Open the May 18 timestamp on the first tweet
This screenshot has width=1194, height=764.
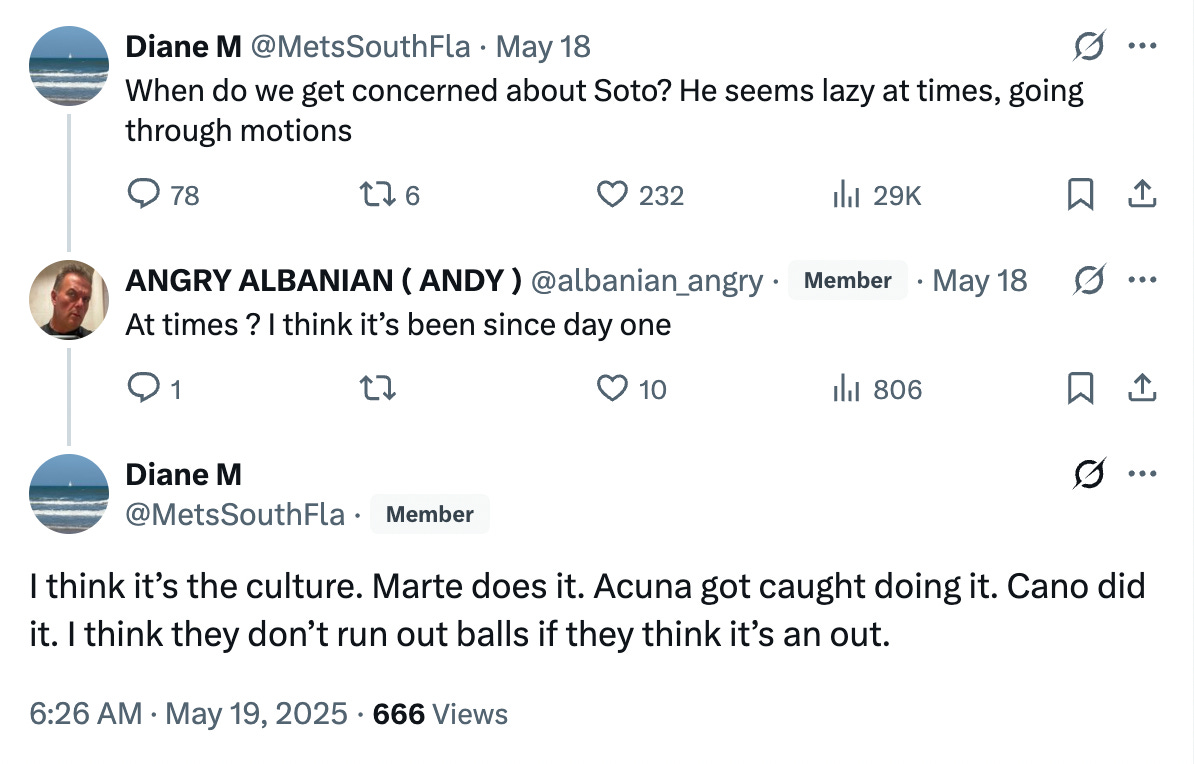tap(543, 47)
